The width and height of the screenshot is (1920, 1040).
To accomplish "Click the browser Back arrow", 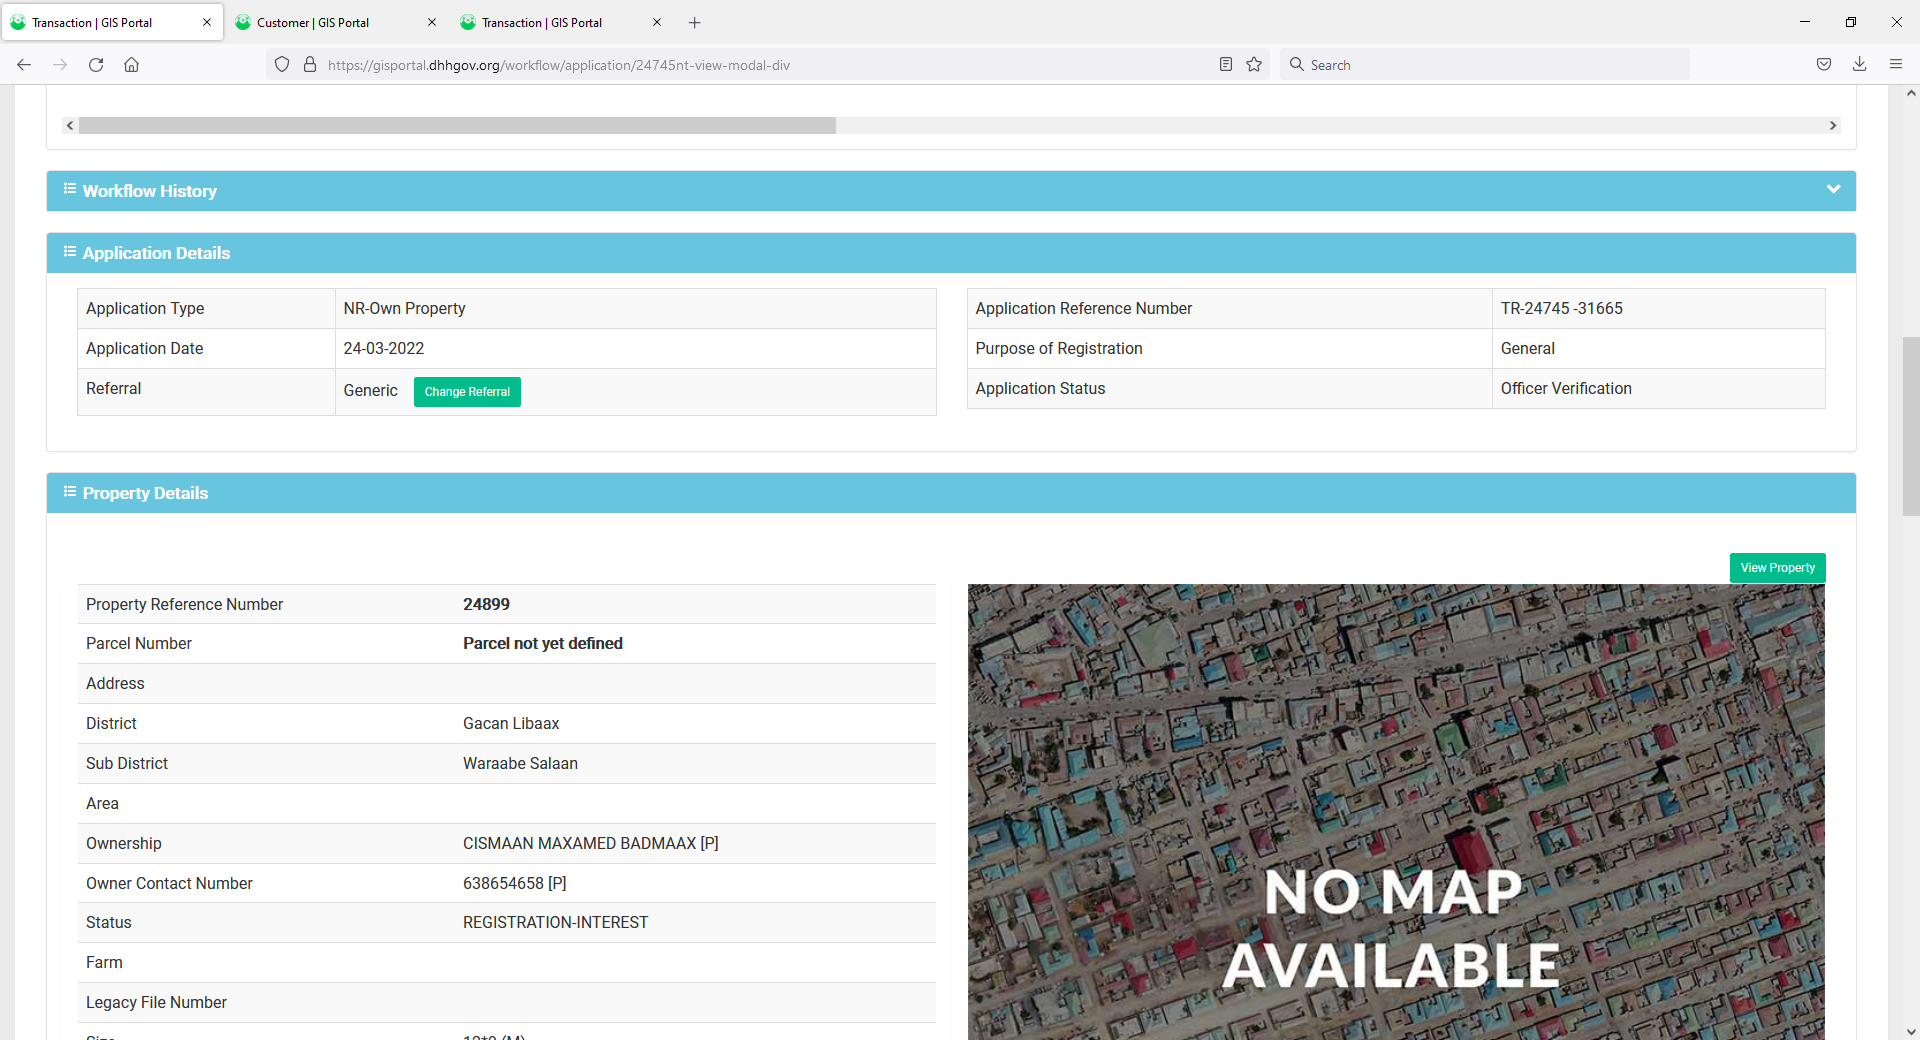I will click(24, 65).
